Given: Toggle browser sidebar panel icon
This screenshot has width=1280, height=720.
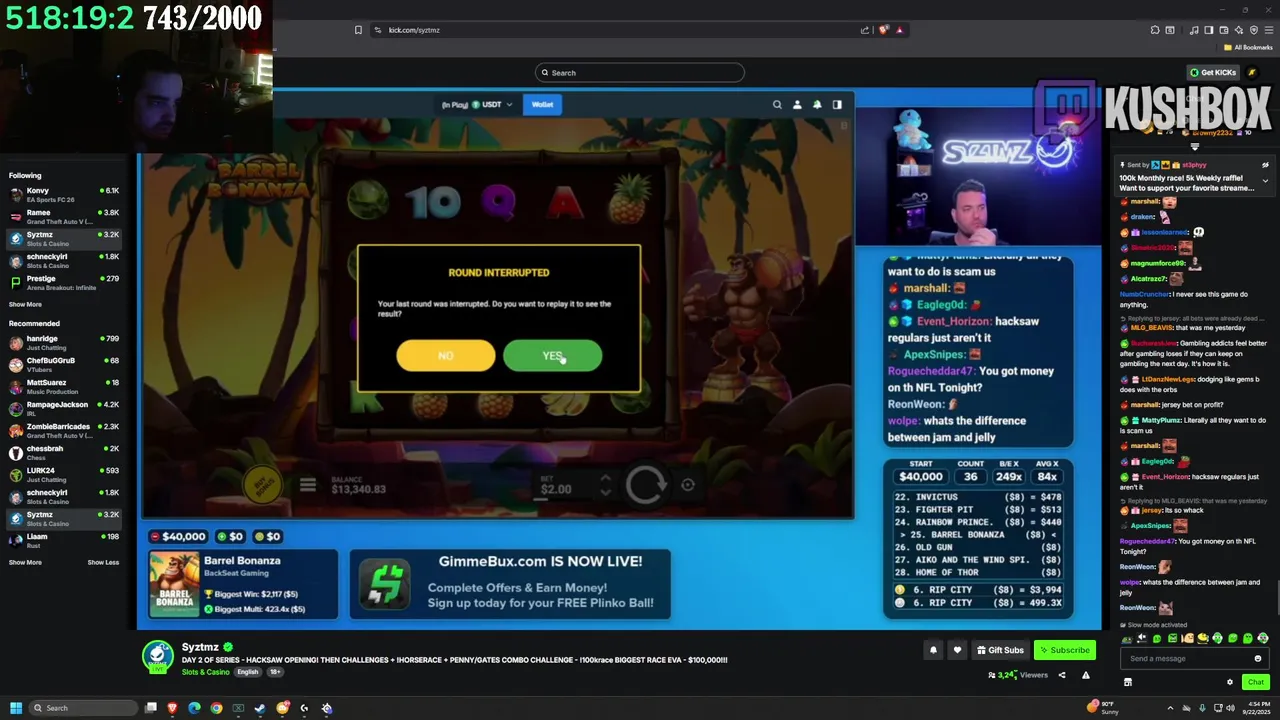Looking at the screenshot, I should [1208, 30].
